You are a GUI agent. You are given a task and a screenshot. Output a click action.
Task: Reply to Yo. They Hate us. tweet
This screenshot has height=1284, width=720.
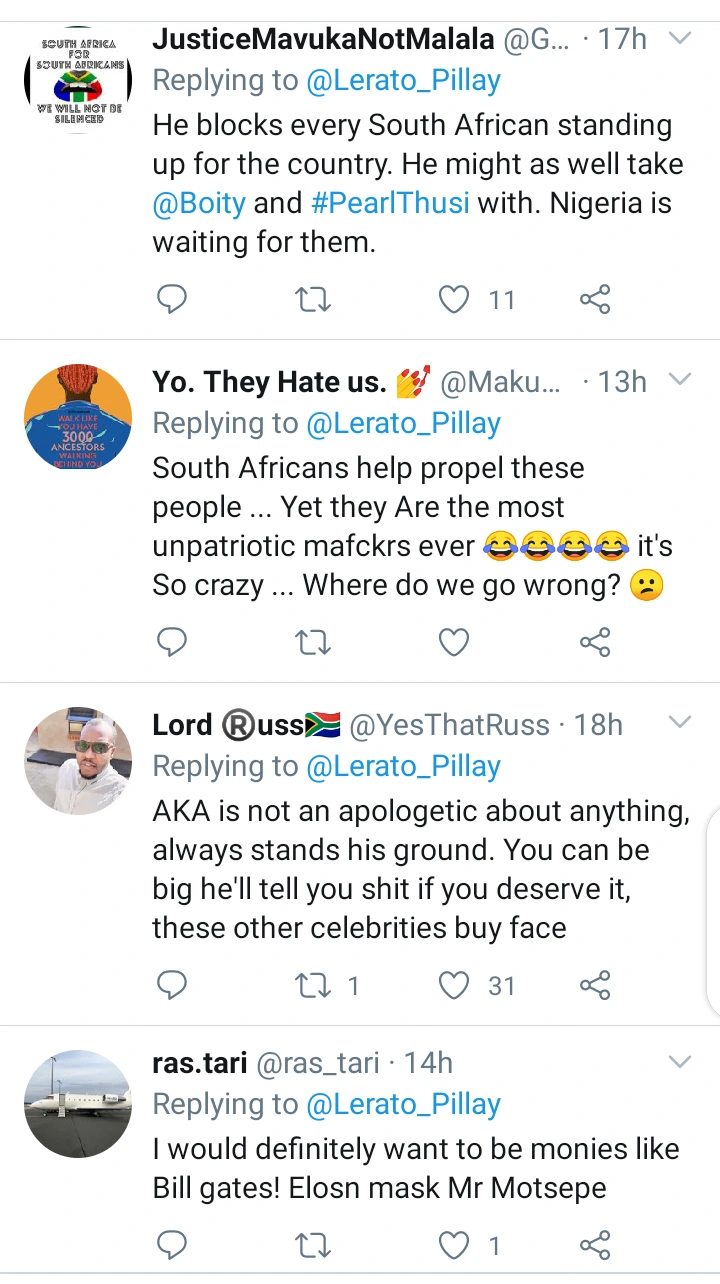(173, 642)
